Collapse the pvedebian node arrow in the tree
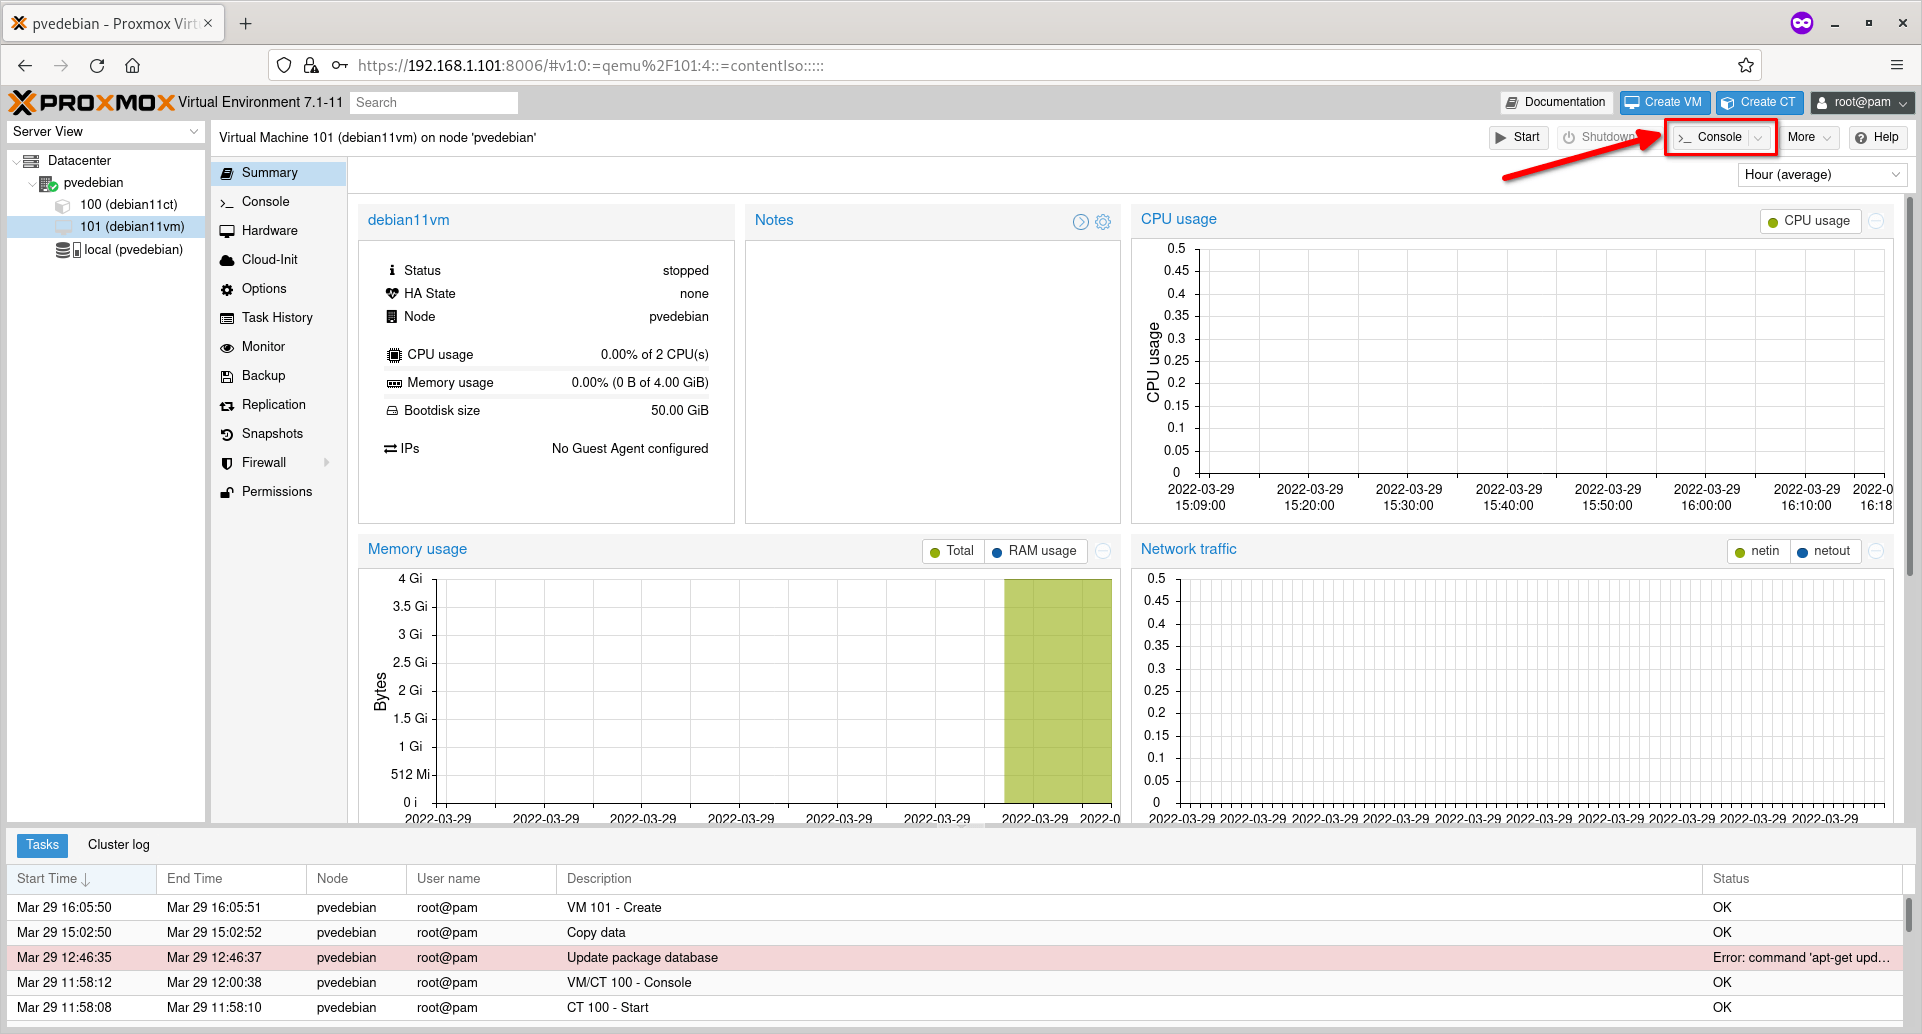Screen dimensions: 1922x1034 click(x=32, y=184)
